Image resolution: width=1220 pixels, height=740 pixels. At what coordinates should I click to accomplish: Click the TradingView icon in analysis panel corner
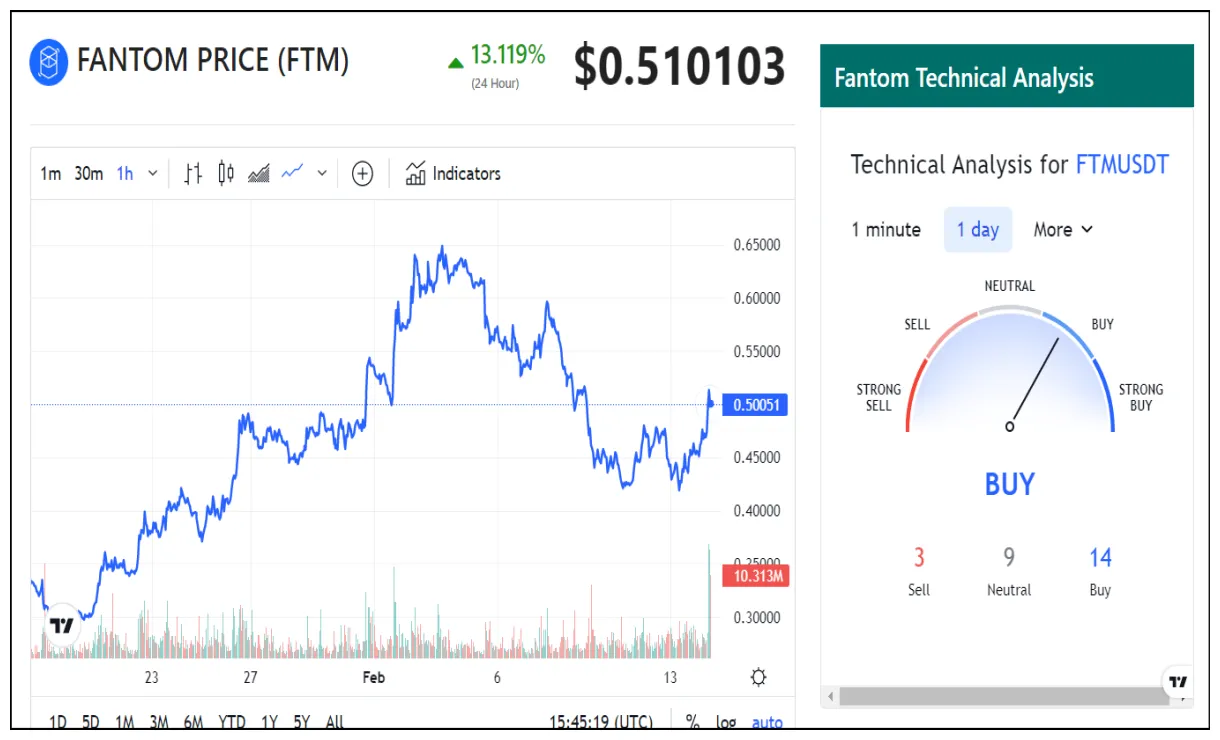point(1177,682)
